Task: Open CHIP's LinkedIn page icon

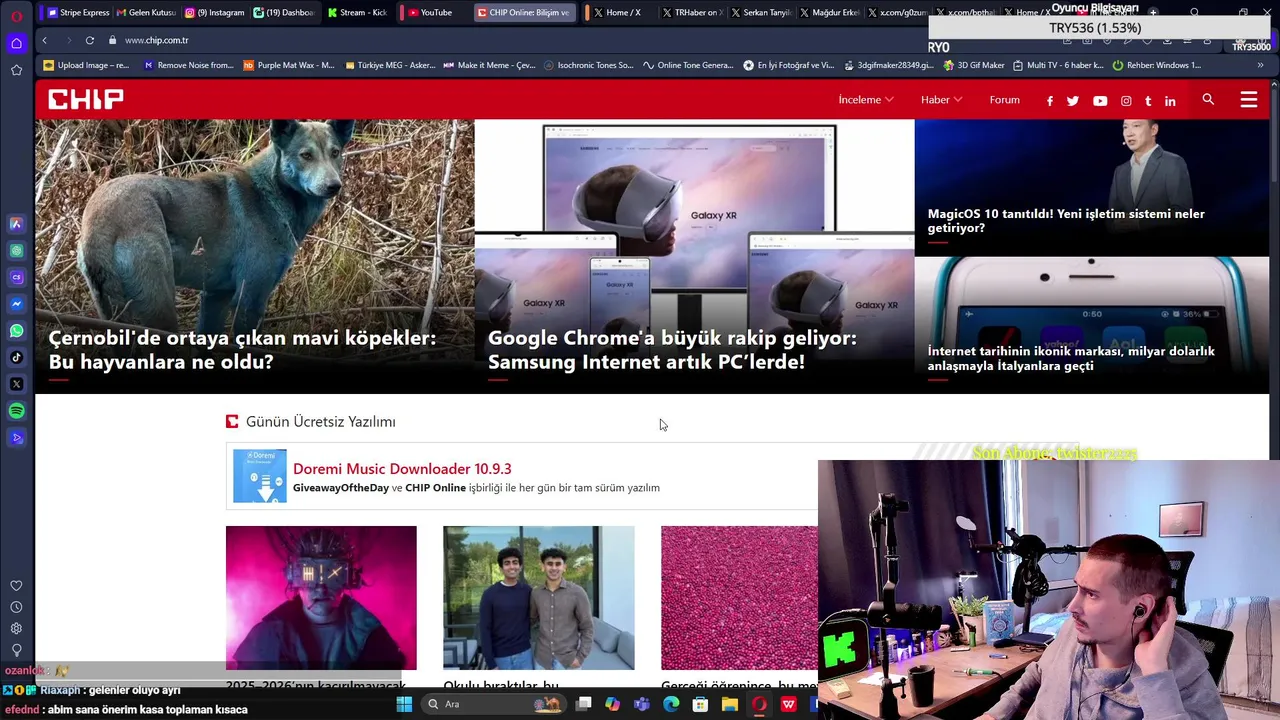Action: pyautogui.click(x=1170, y=101)
